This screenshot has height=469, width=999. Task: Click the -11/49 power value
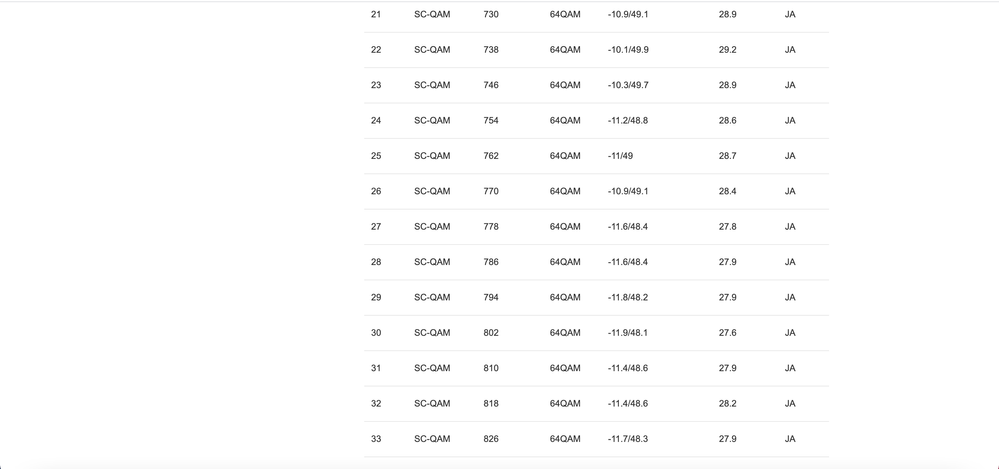point(620,156)
